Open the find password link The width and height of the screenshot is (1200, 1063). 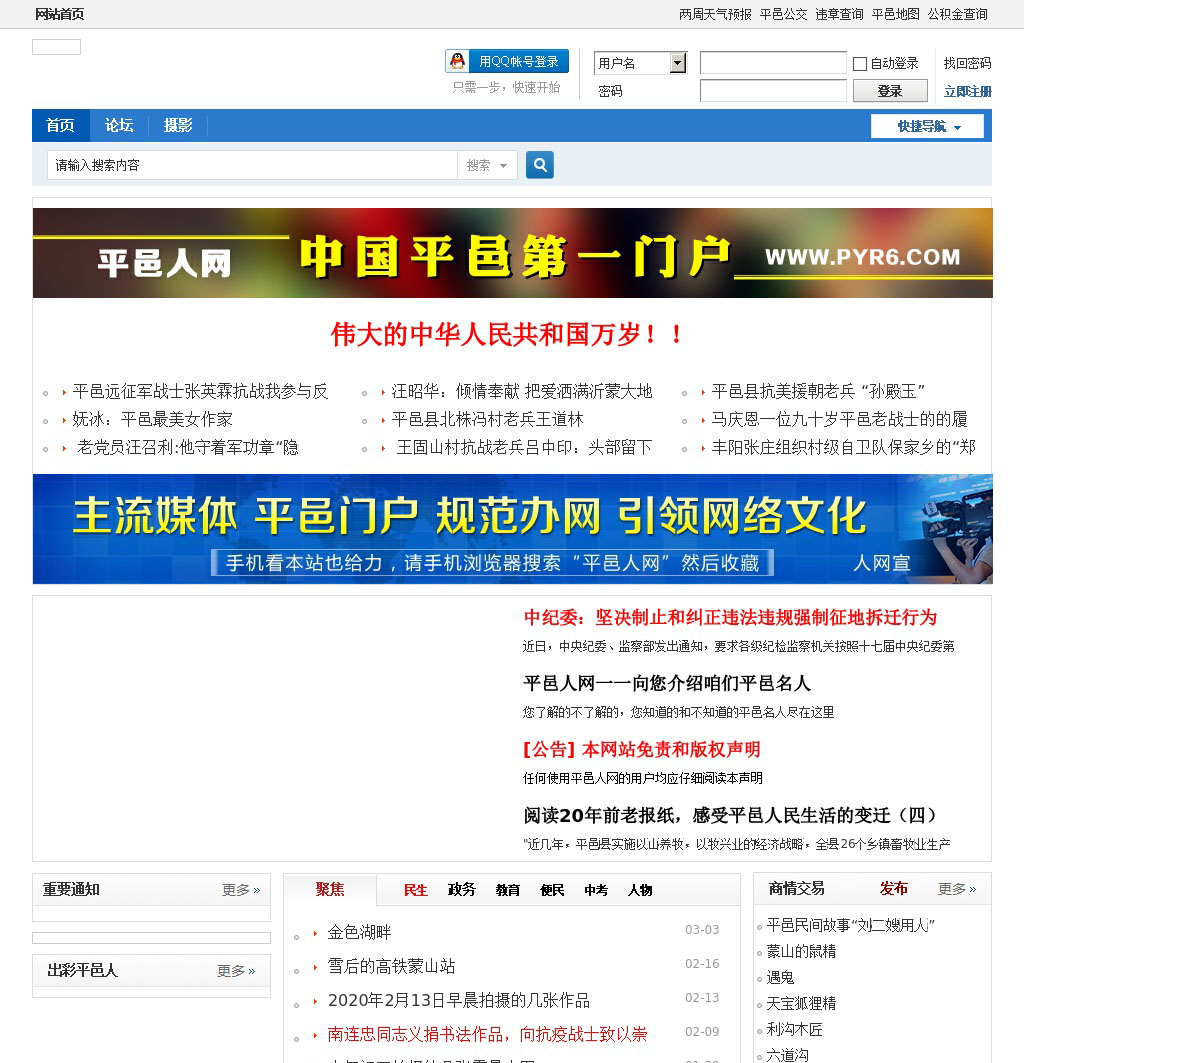tap(967, 63)
